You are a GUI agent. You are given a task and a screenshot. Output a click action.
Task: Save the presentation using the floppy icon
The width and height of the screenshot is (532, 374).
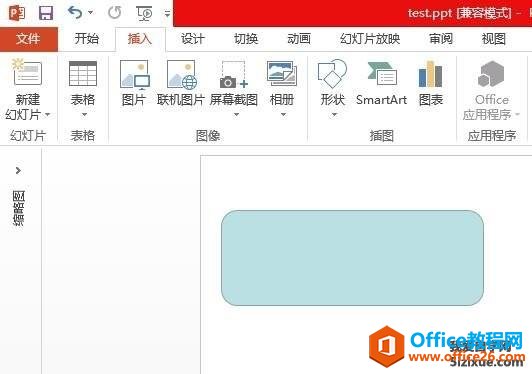point(46,13)
